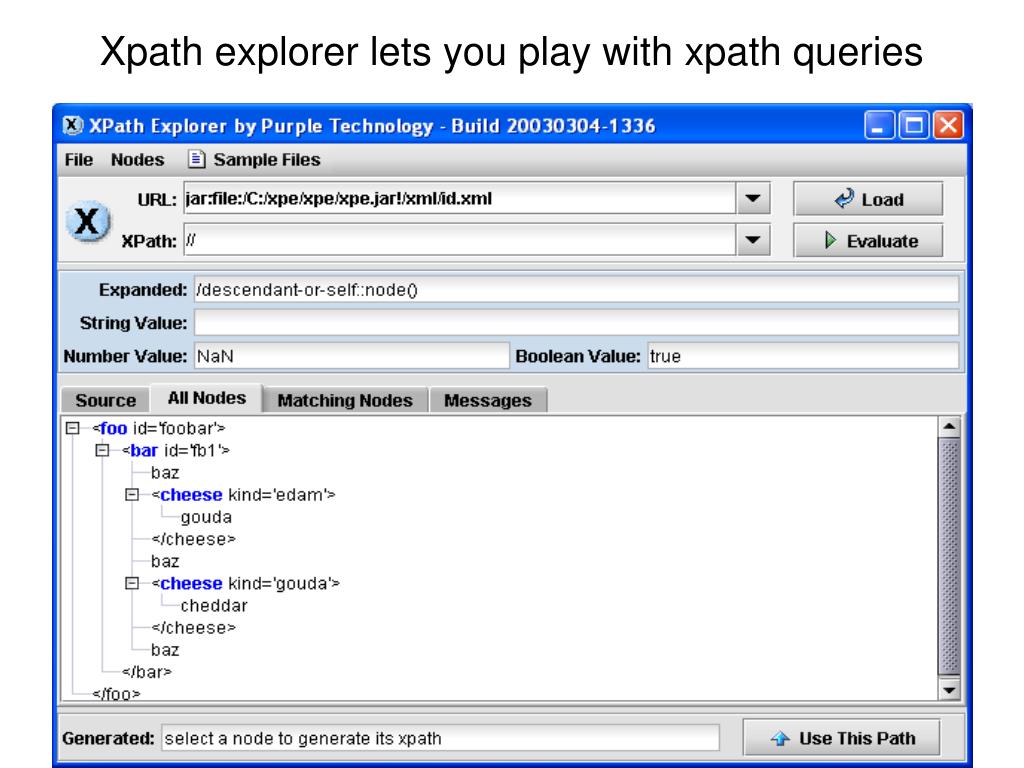
Task: Collapse the cheese kind='gouda' node
Action: (131, 583)
